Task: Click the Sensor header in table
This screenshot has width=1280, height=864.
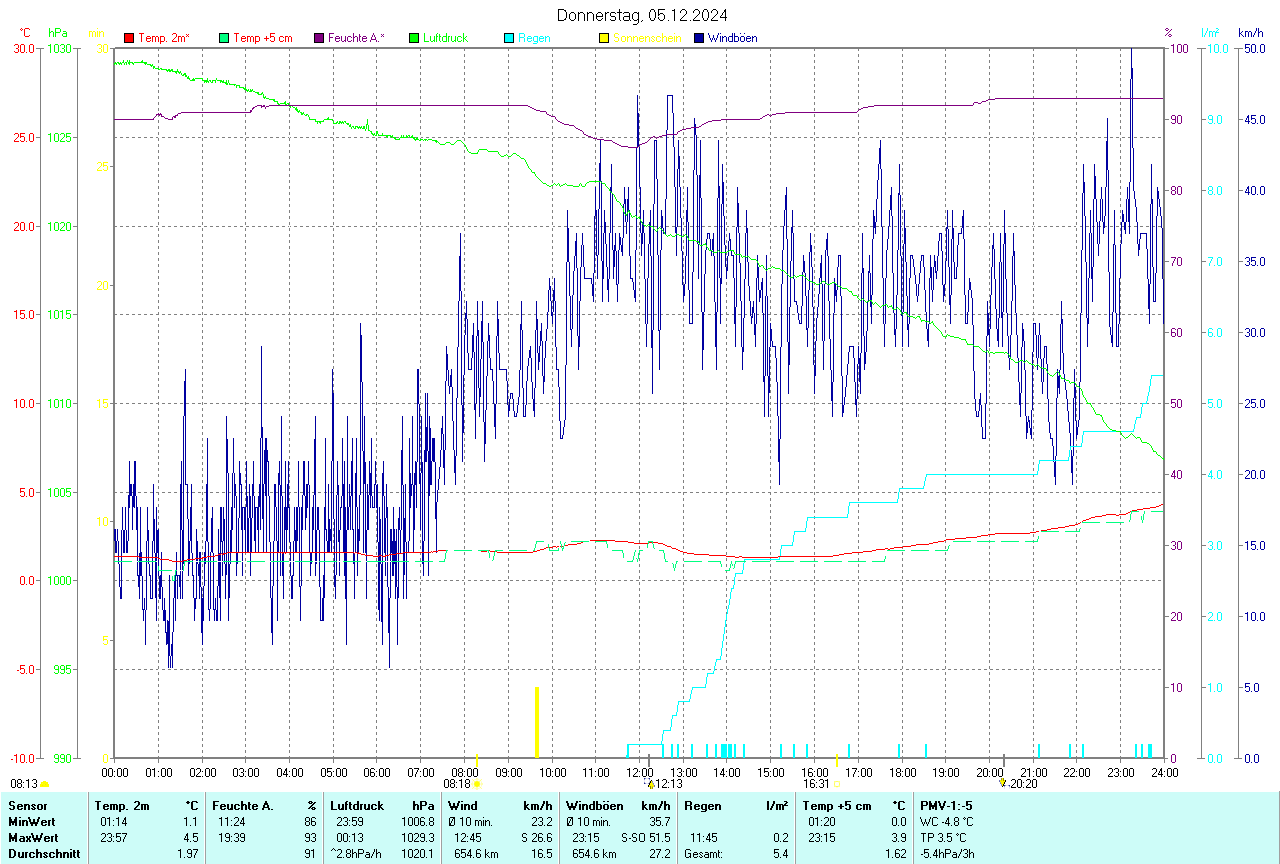Action: click(26, 805)
